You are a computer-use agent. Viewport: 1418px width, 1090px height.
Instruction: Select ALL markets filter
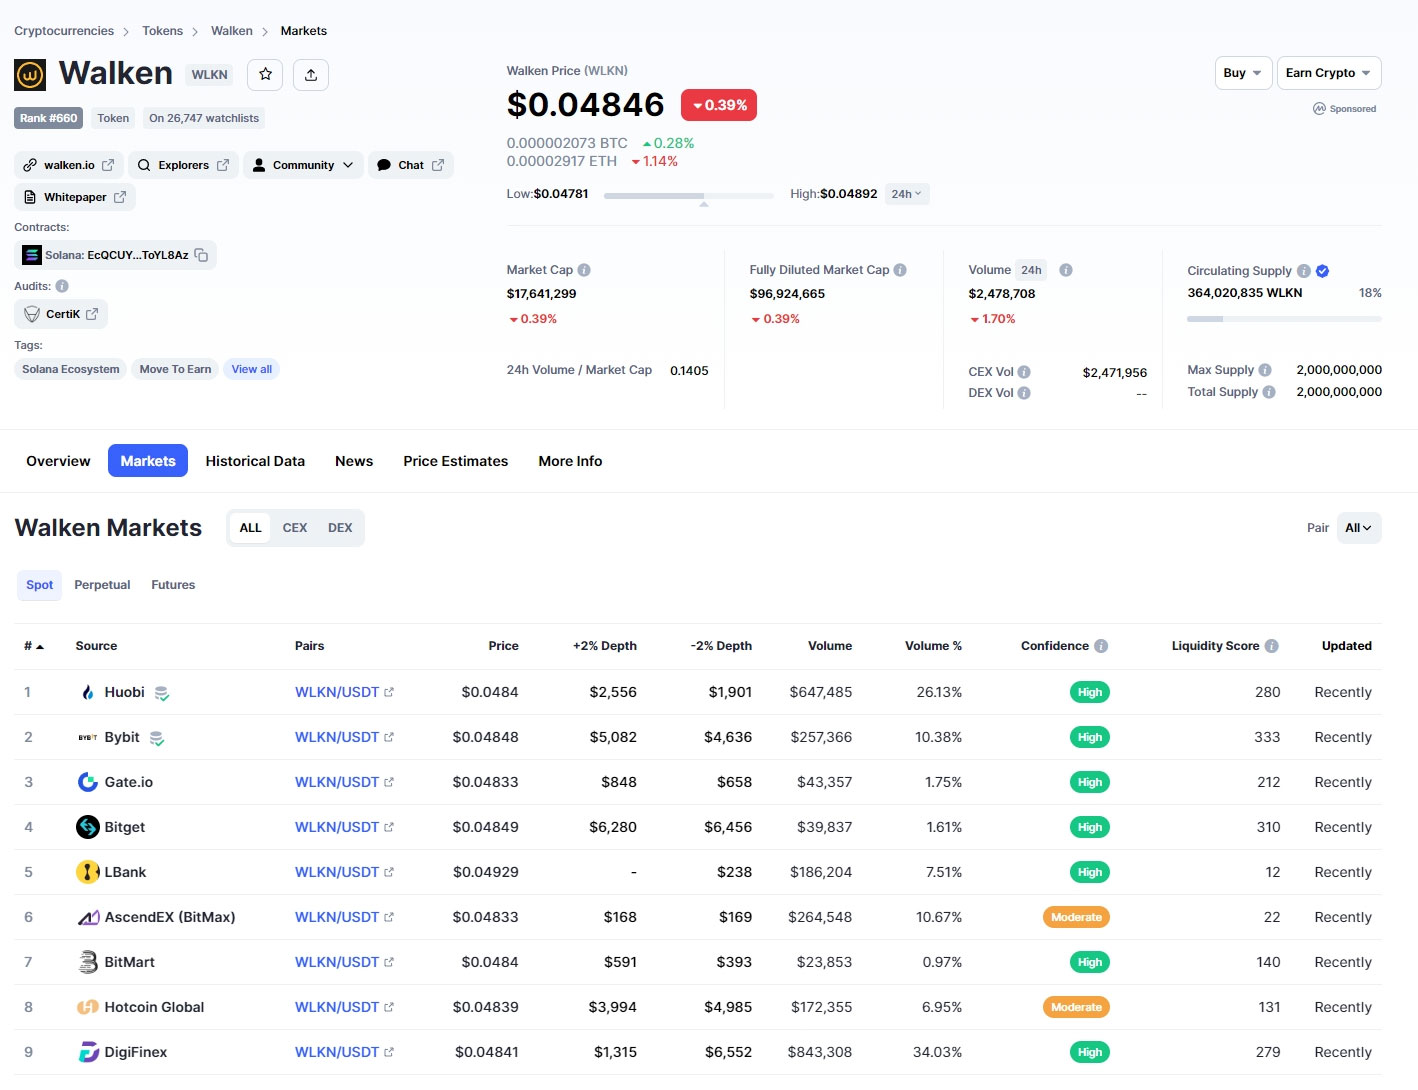pos(250,528)
